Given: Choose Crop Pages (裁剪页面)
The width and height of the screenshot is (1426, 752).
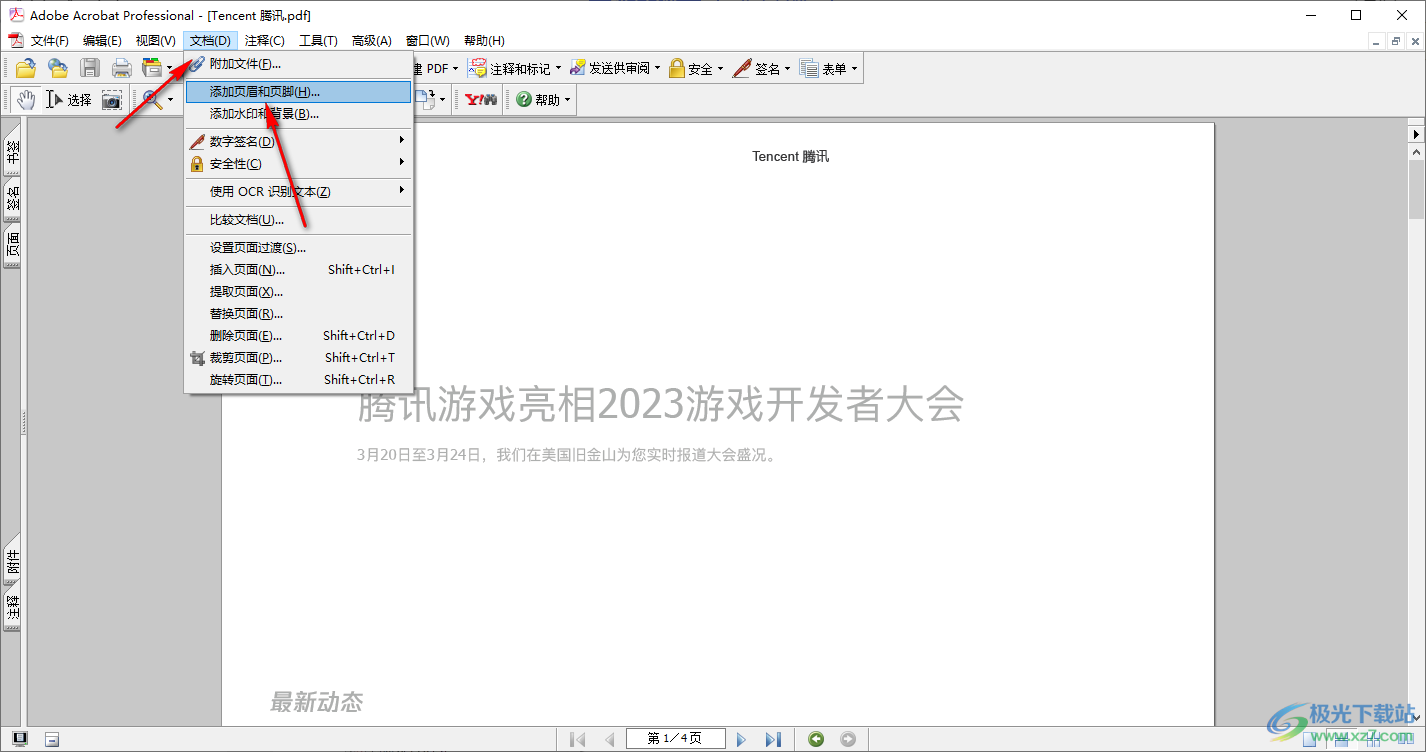Looking at the screenshot, I should 298,358.
